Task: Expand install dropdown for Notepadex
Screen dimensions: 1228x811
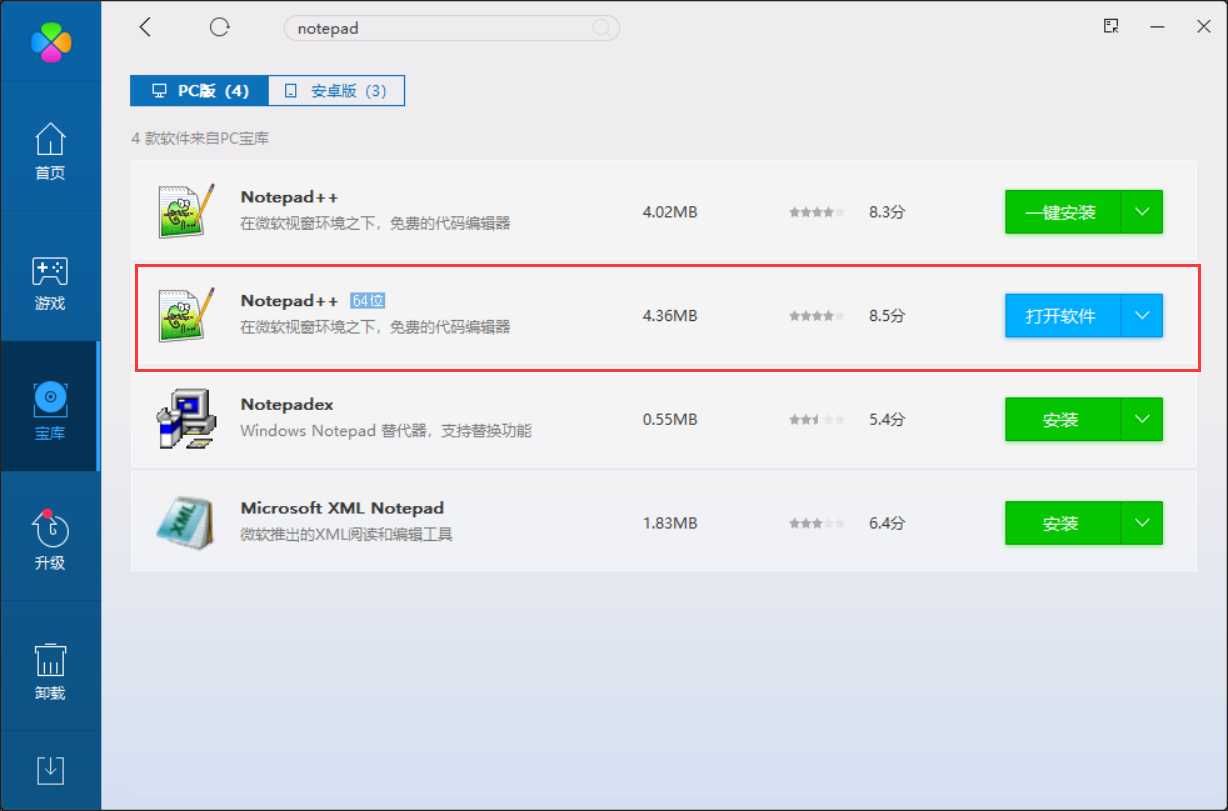Action: [1142, 420]
